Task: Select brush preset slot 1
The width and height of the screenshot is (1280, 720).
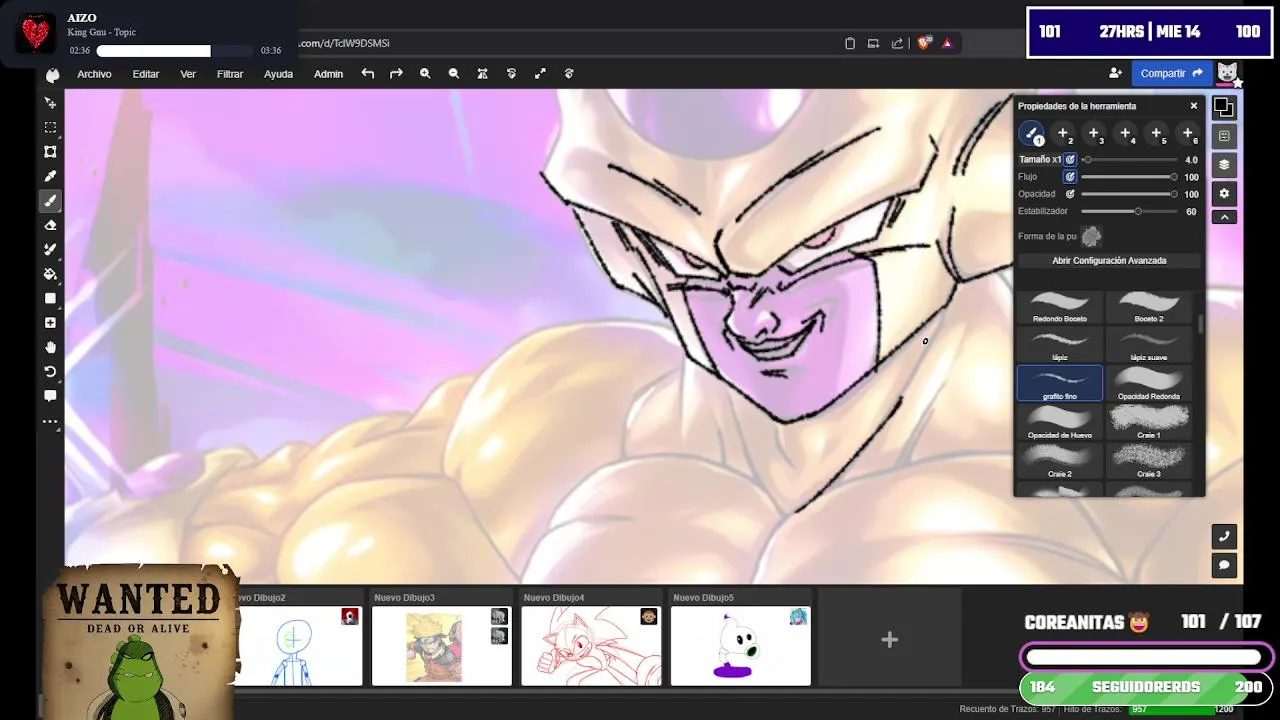Action: tap(1032, 133)
